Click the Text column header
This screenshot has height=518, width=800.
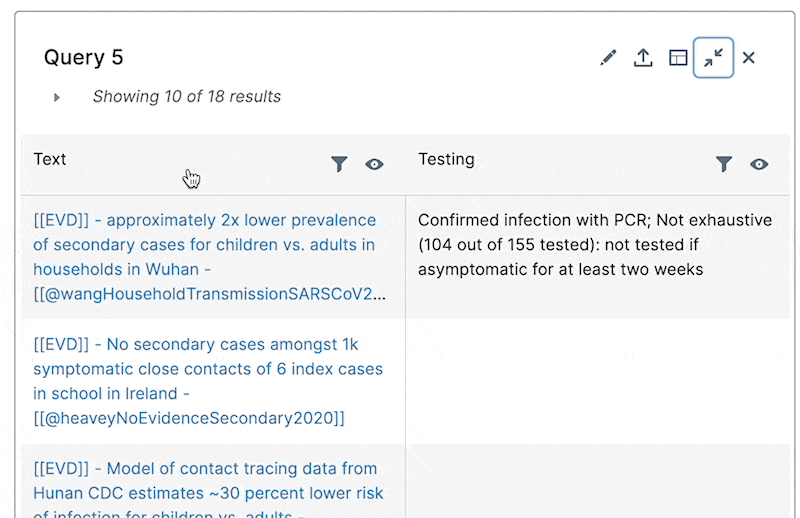tap(50, 159)
